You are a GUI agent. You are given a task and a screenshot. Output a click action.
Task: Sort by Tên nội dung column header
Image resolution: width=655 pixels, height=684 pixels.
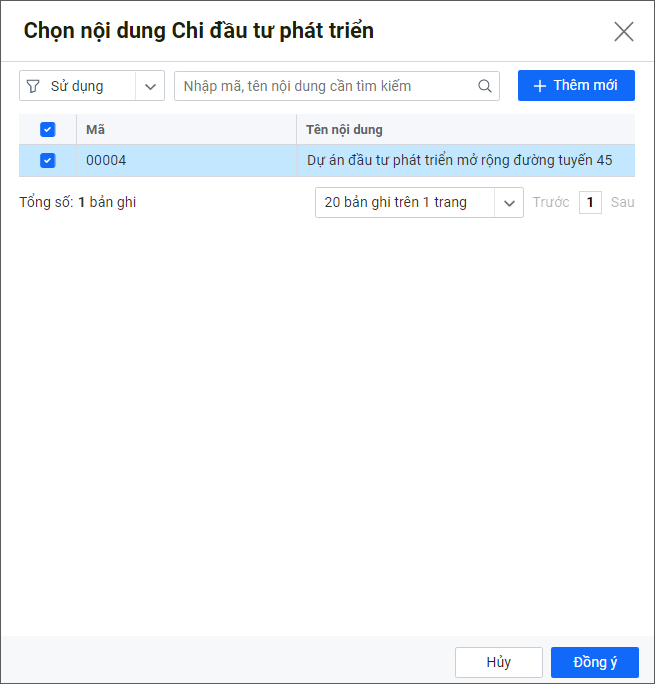(344, 129)
